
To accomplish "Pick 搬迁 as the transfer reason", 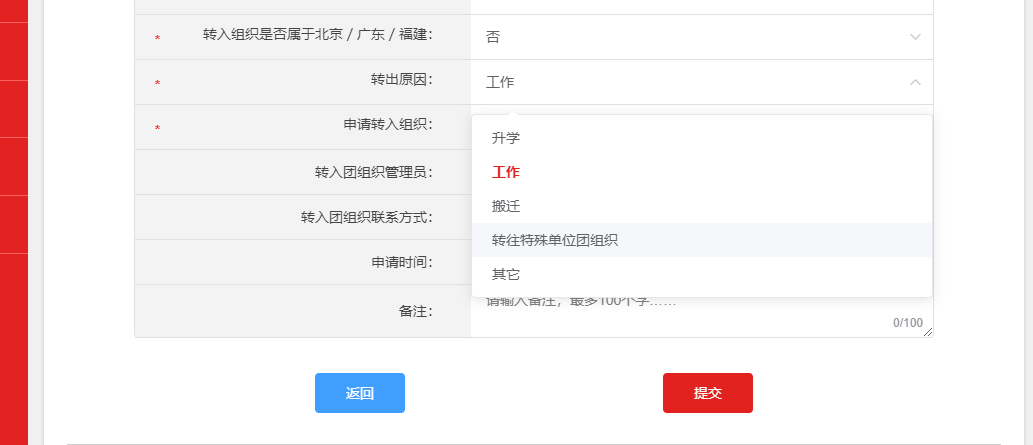I will click(506, 206).
